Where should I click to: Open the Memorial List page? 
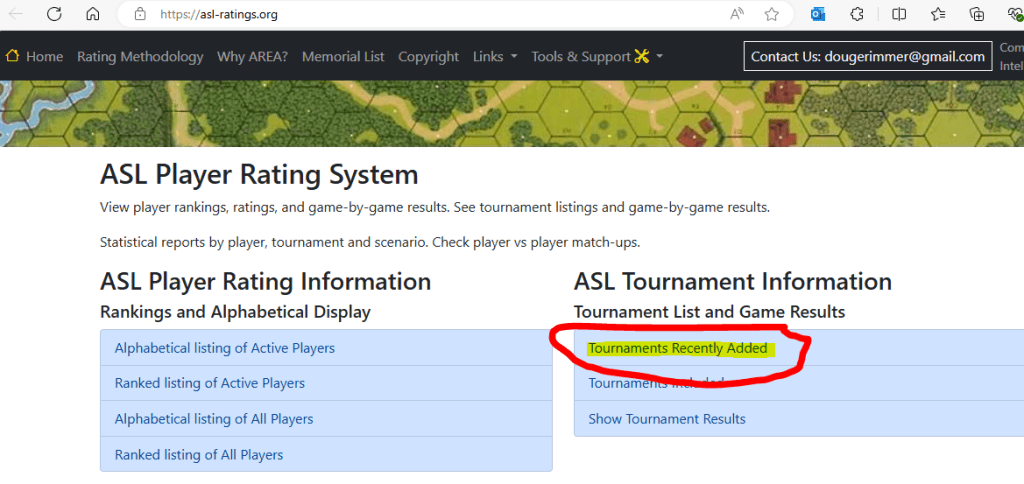click(343, 57)
